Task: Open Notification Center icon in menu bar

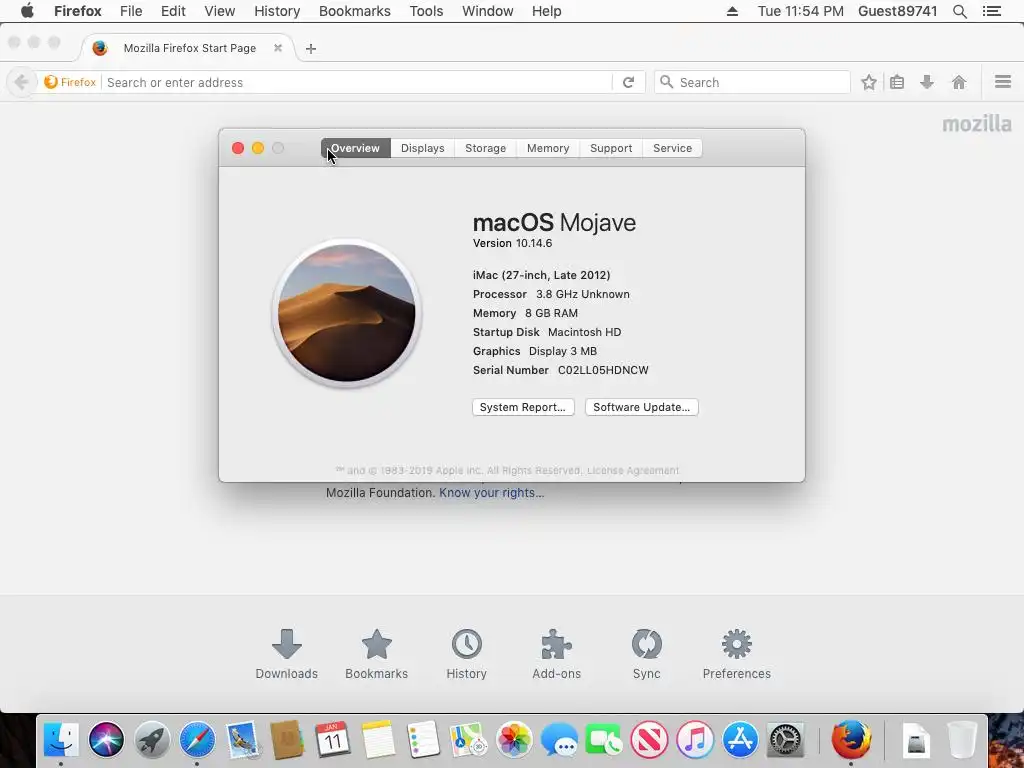Action: (992, 11)
